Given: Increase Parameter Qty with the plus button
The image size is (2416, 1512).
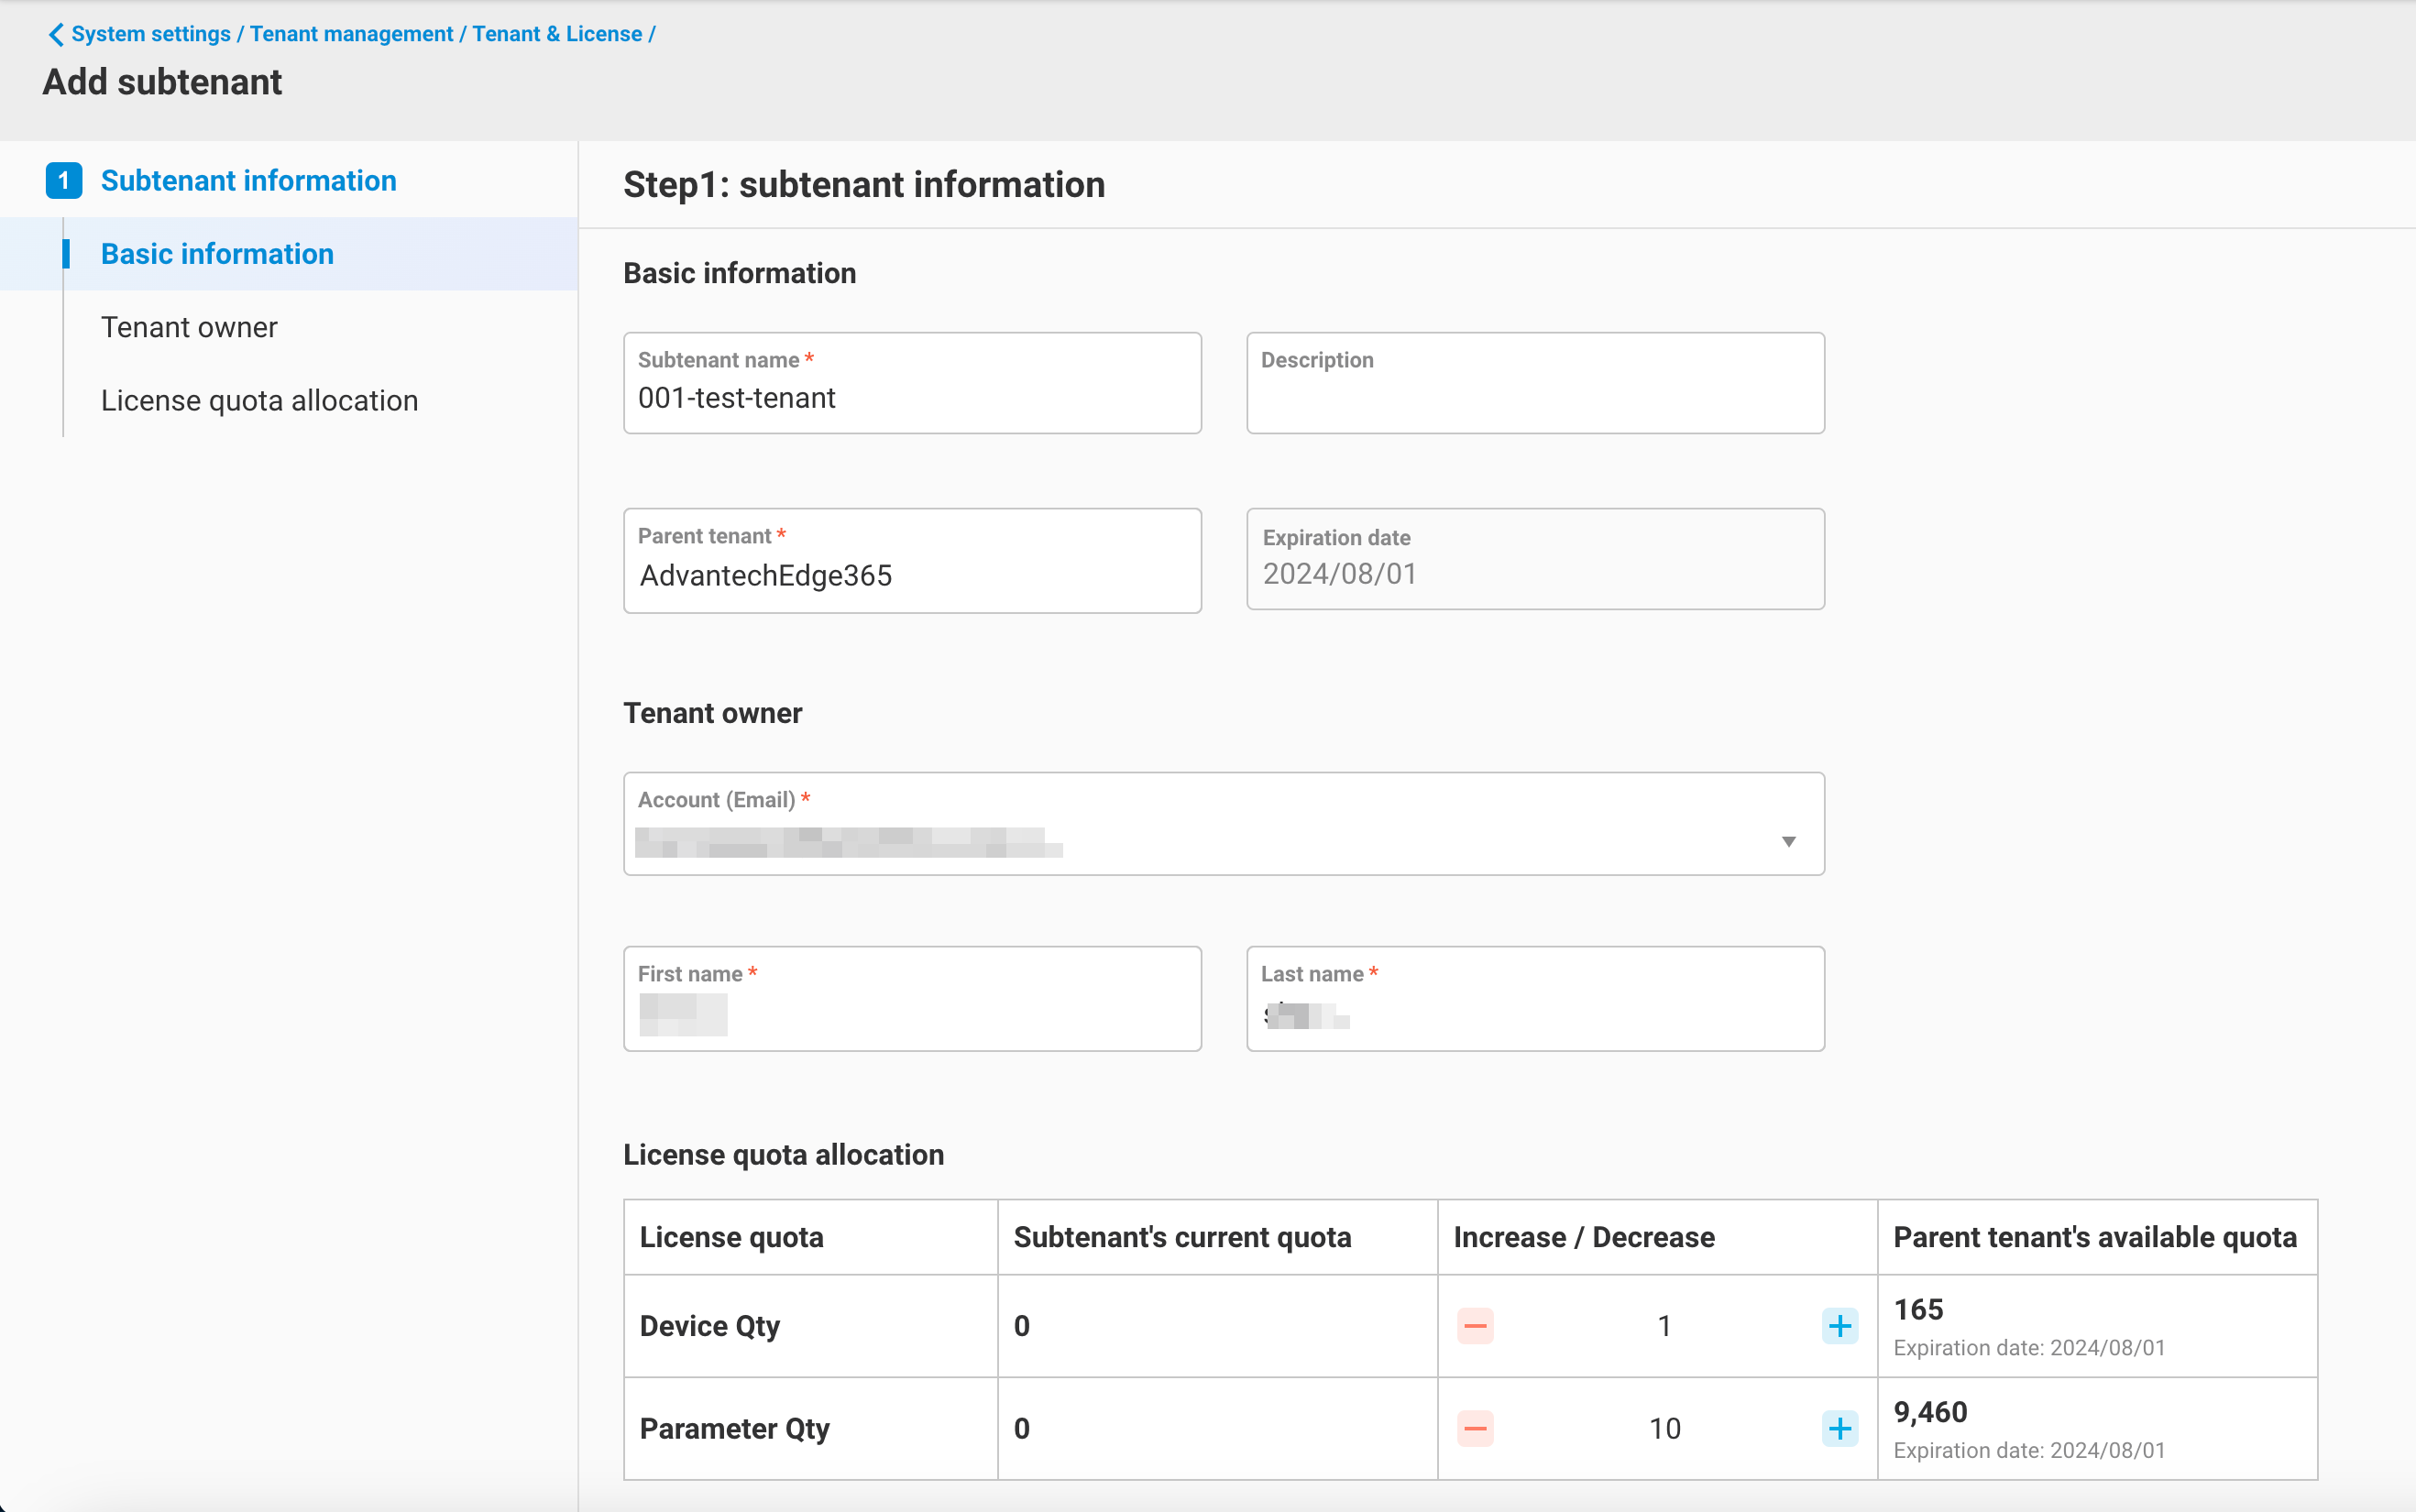Looking at the screenshot, I should coord(1838,1428).
